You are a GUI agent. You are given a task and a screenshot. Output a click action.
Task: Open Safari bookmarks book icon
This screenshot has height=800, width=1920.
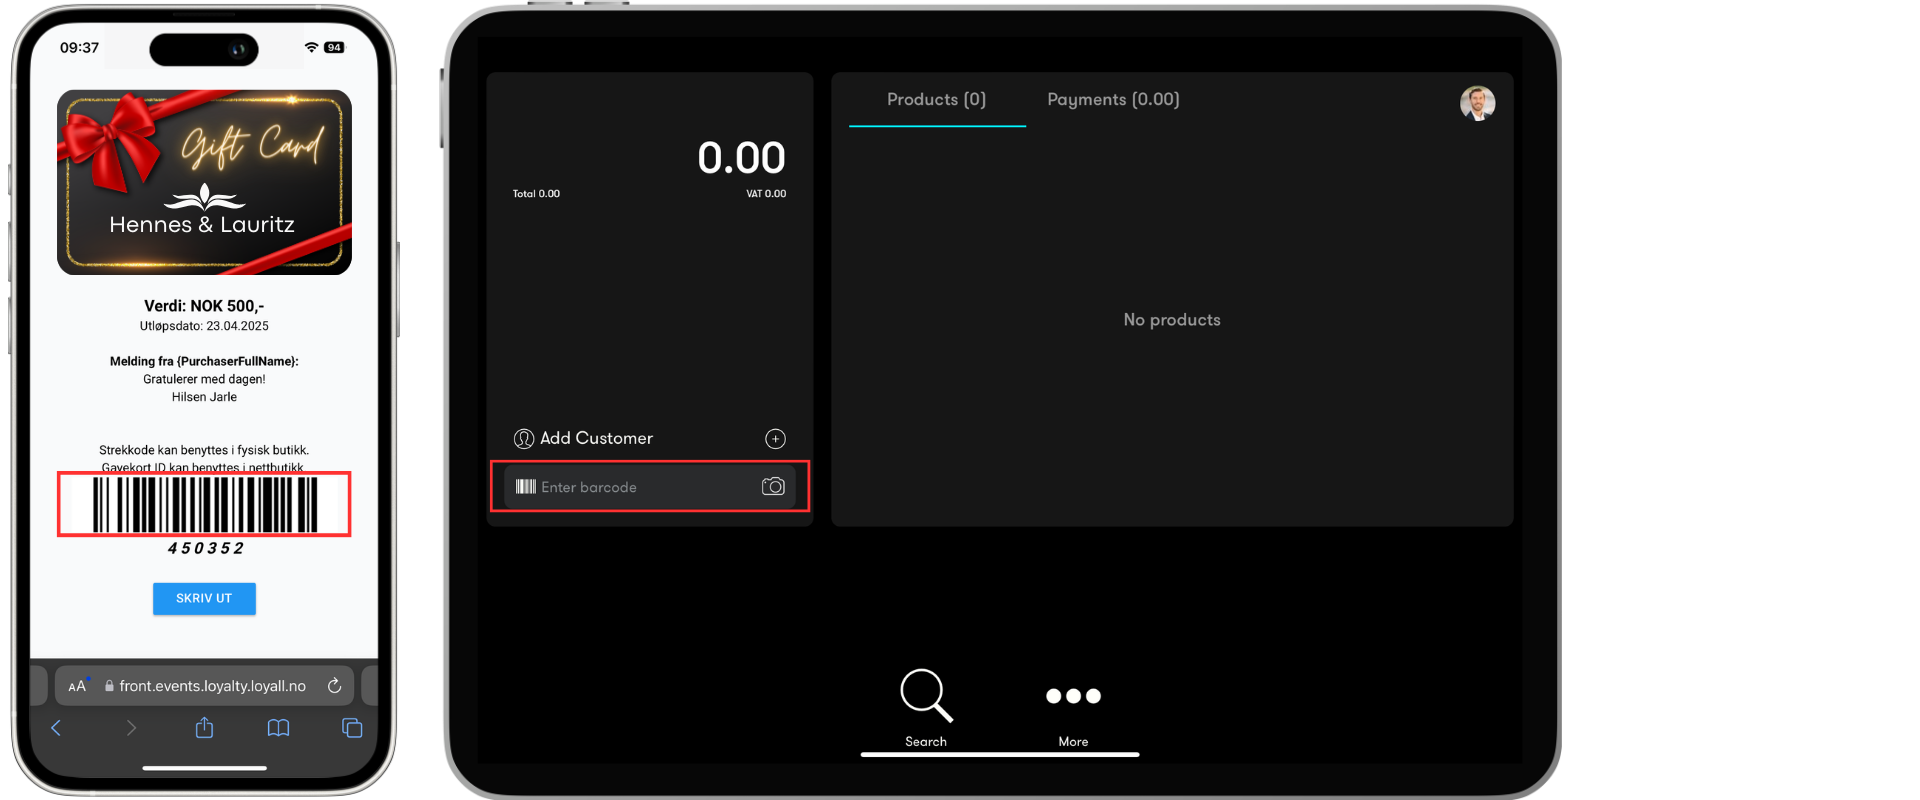278,728
